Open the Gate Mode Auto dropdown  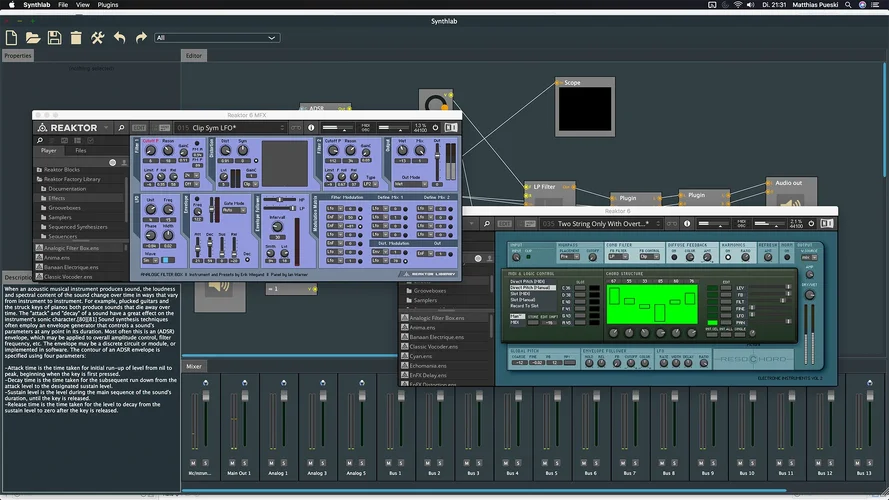pyautogui.click(x=234, y=210)
